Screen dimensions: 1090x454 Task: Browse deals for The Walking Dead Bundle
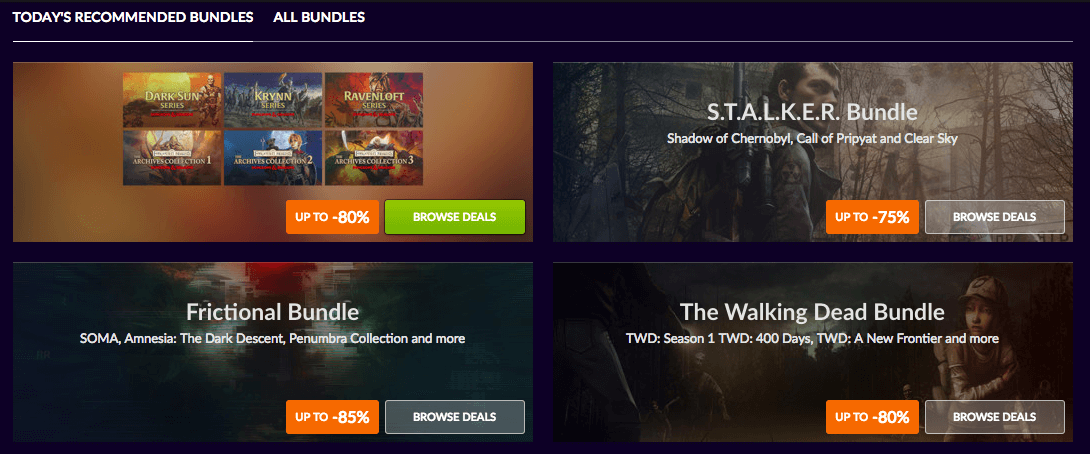[995, 417]
